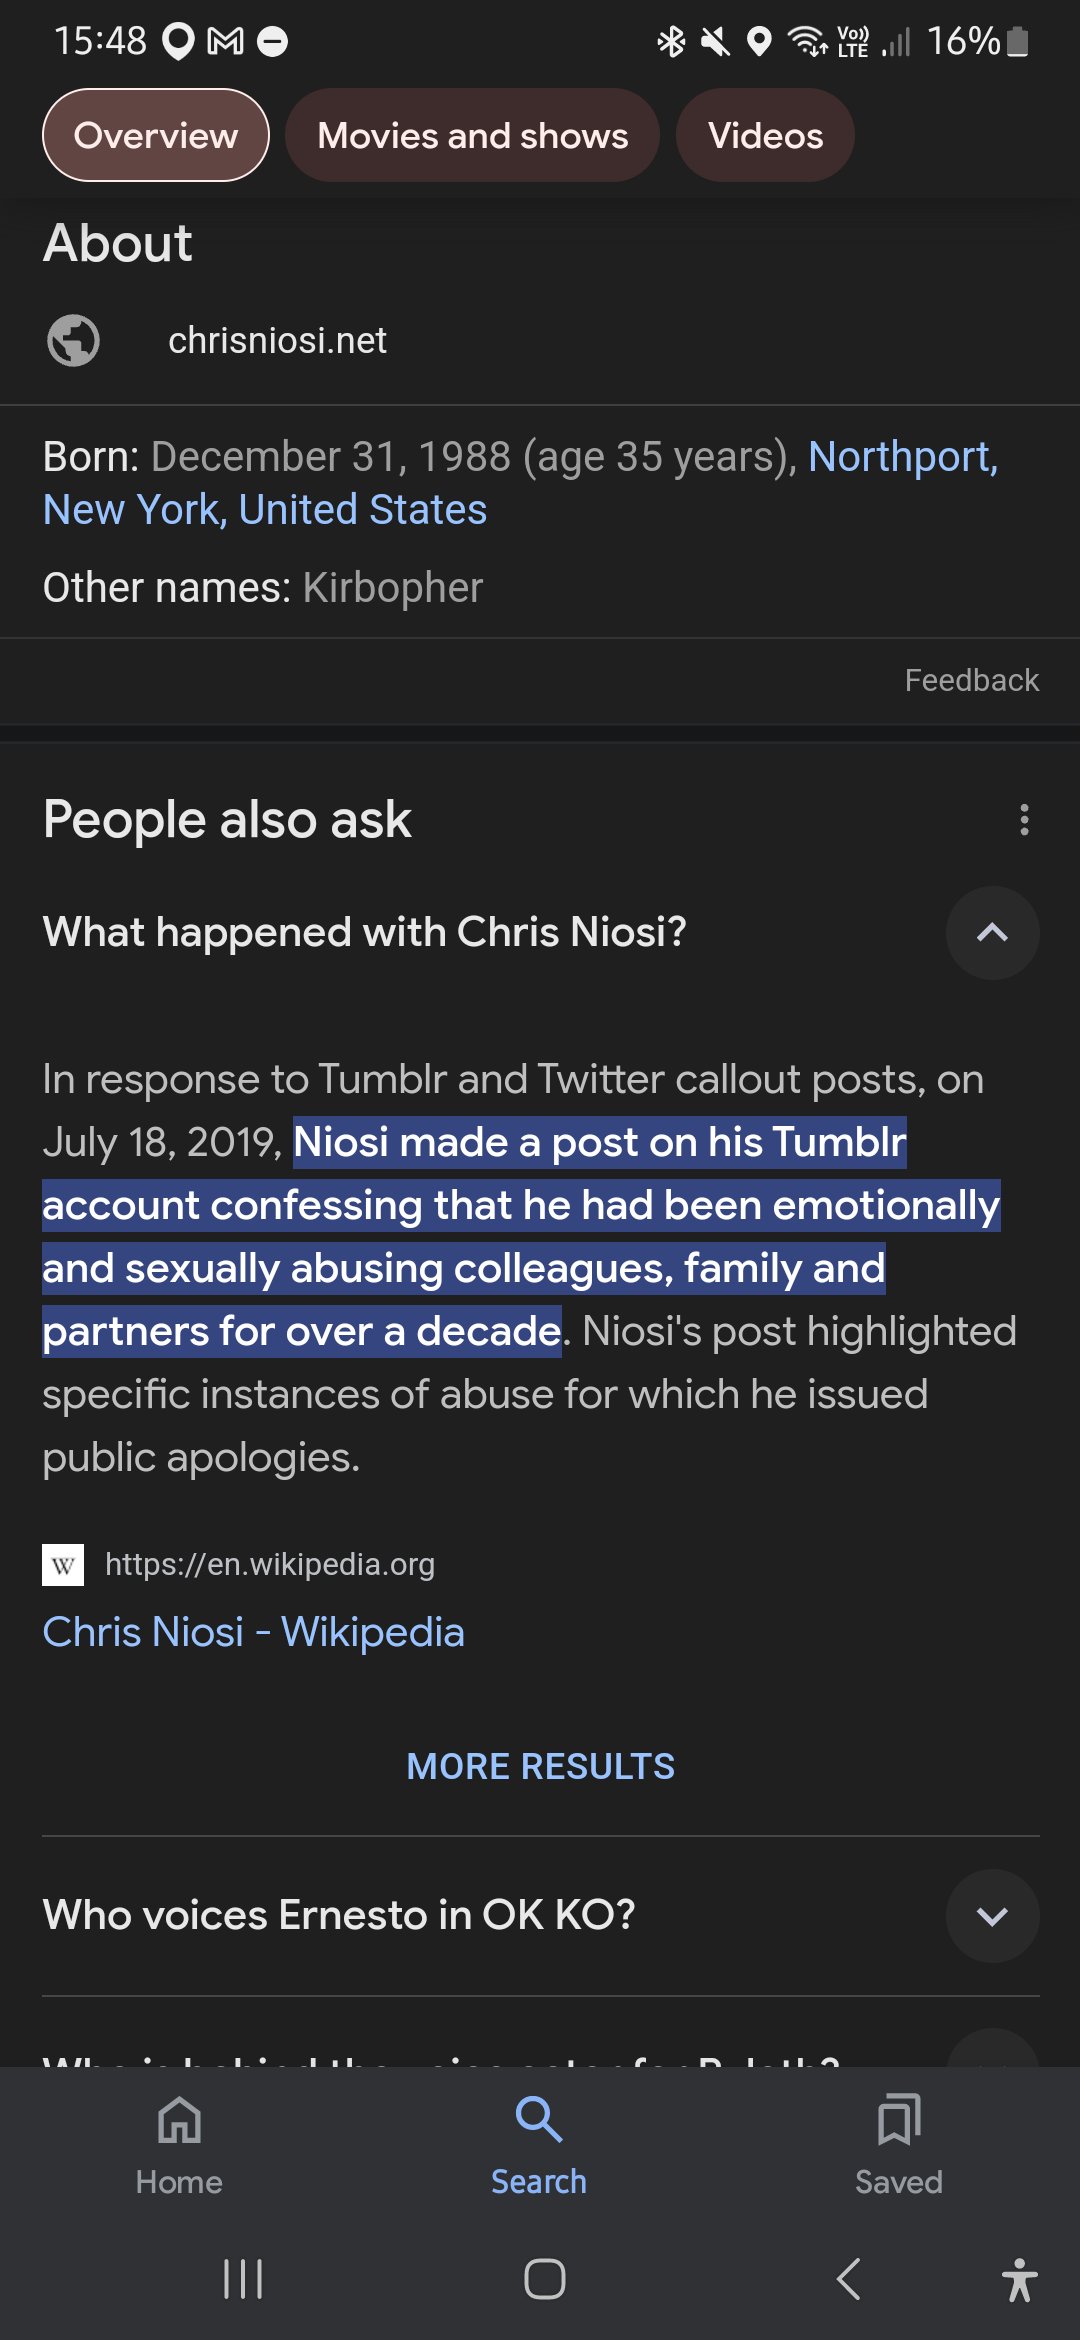Image resolution: width=1080 pixels, height=2340 pixels.
Task: Collapse the Chris Niosi question
Action: [992, 933]
